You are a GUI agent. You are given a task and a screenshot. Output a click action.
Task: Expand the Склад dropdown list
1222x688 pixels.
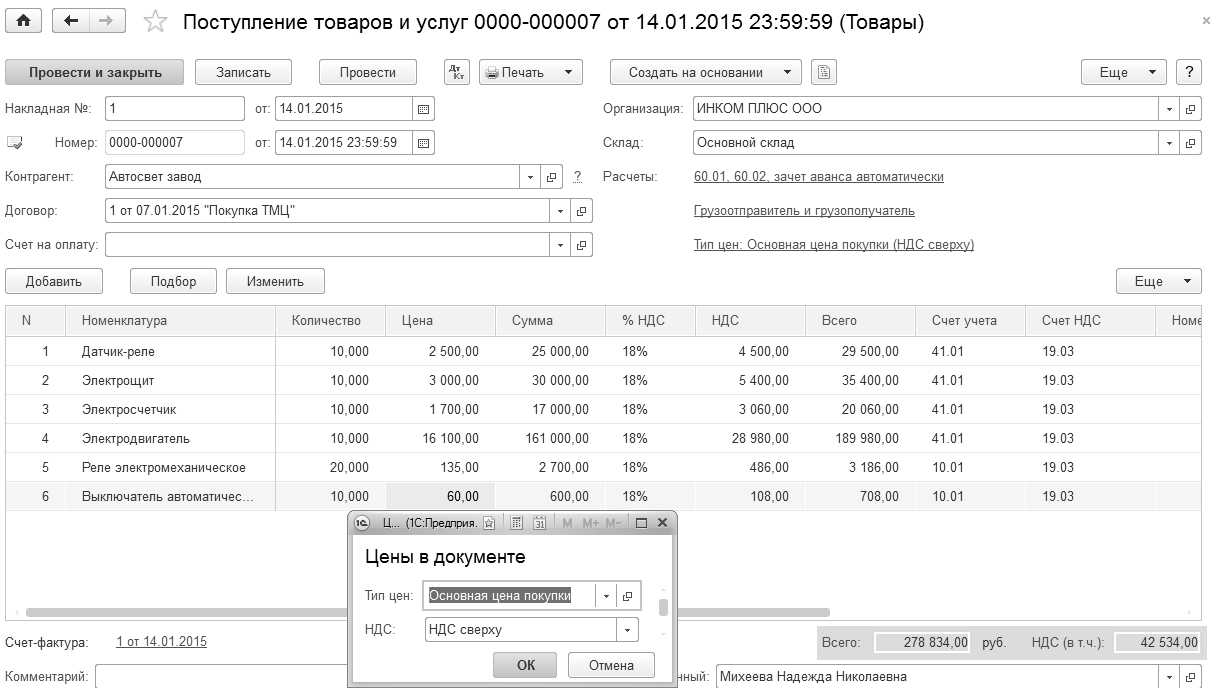tap(1170, 142)
